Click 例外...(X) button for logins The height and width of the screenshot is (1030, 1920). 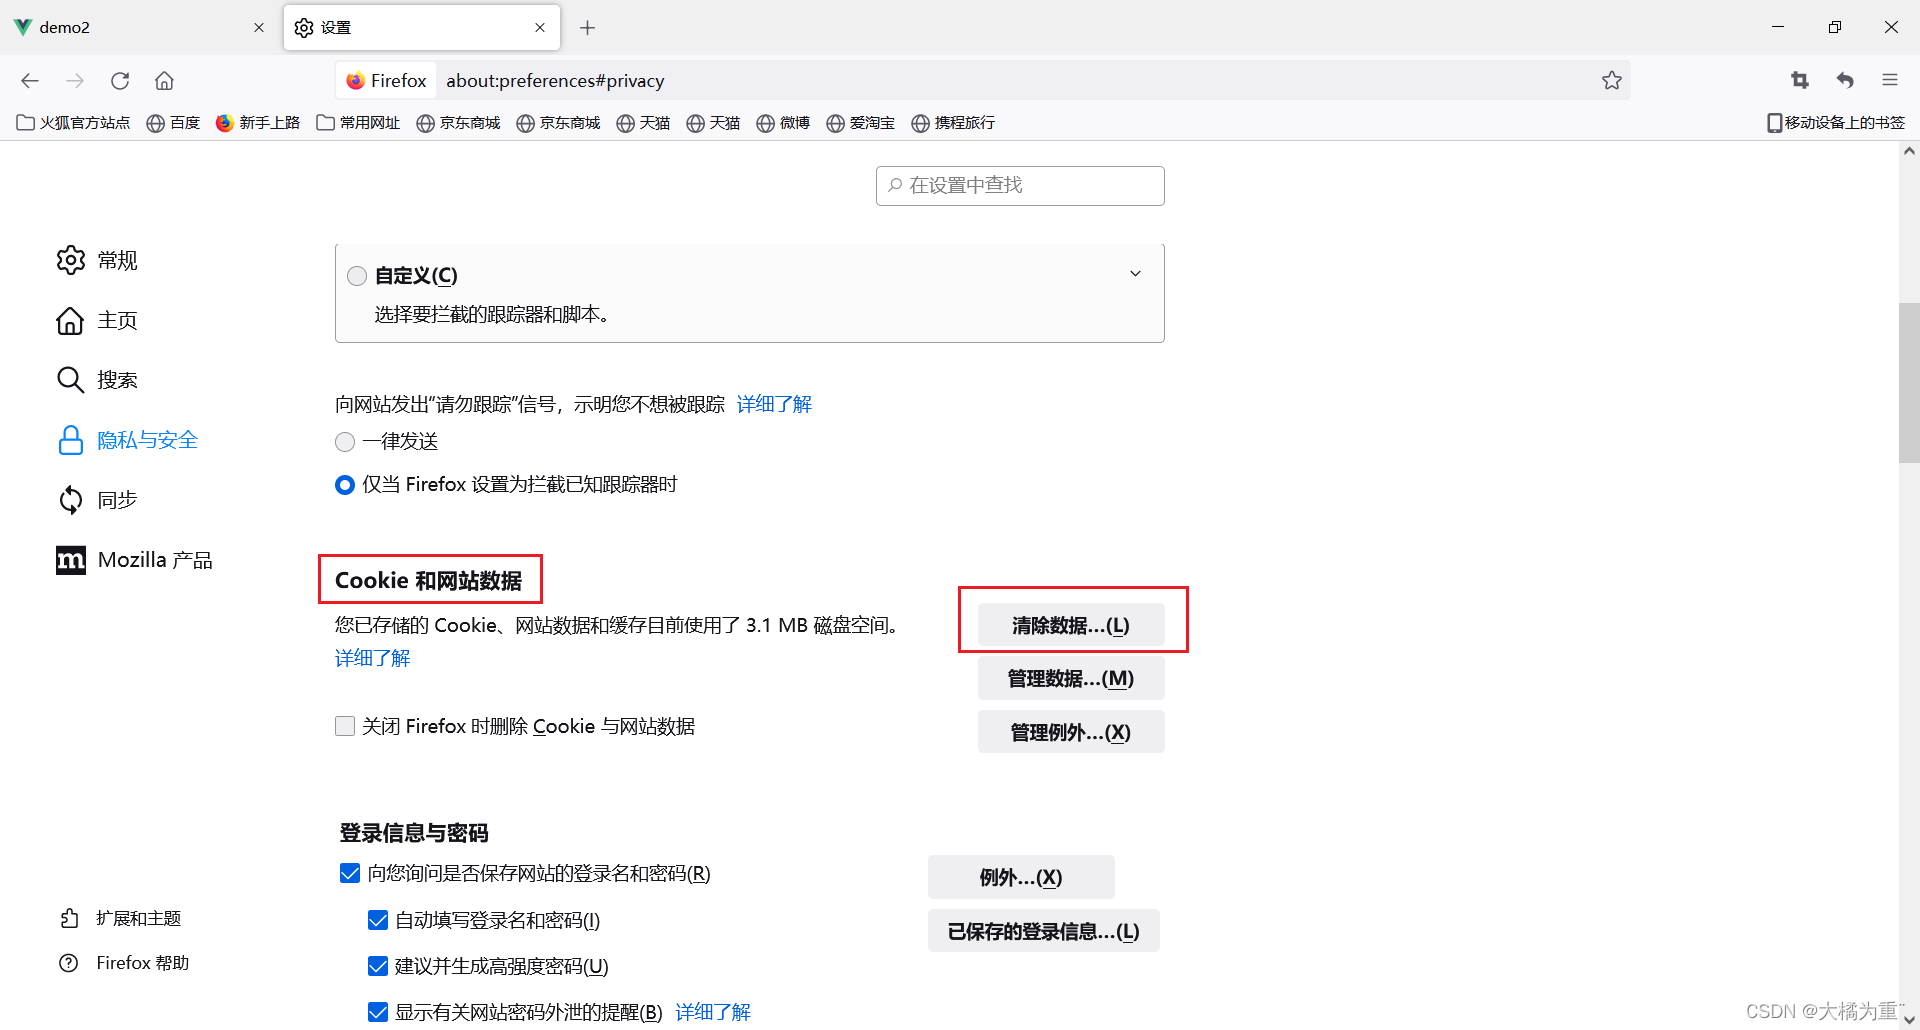pos(1021,877)
